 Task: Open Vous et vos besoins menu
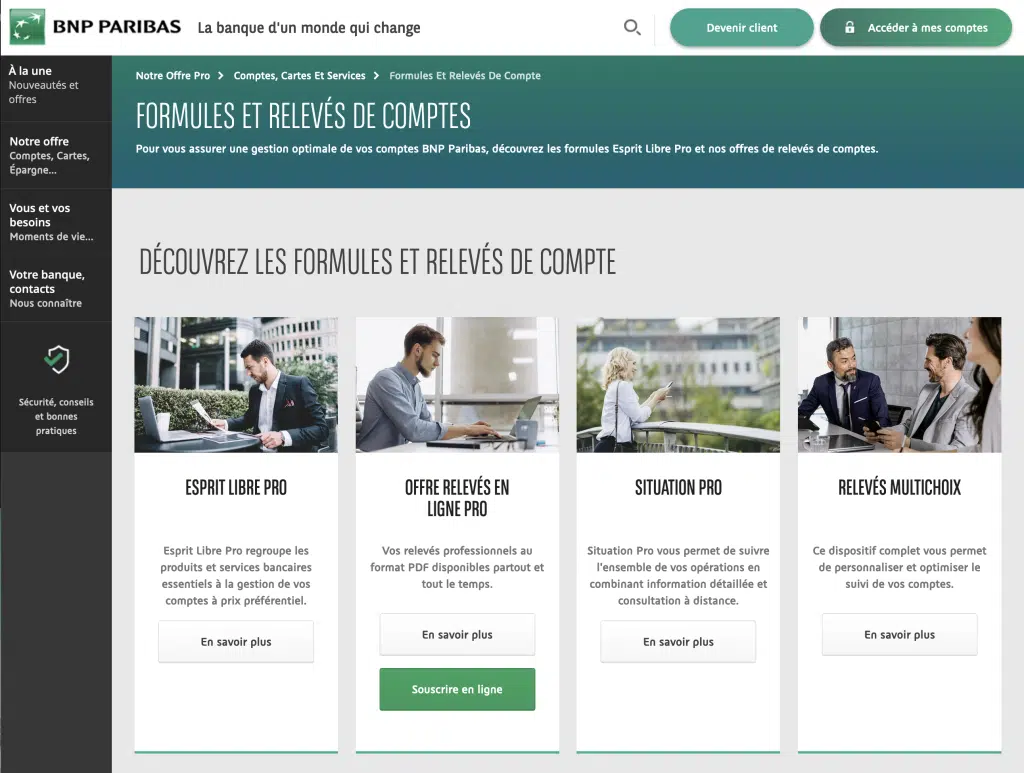[x=56, y=222]
